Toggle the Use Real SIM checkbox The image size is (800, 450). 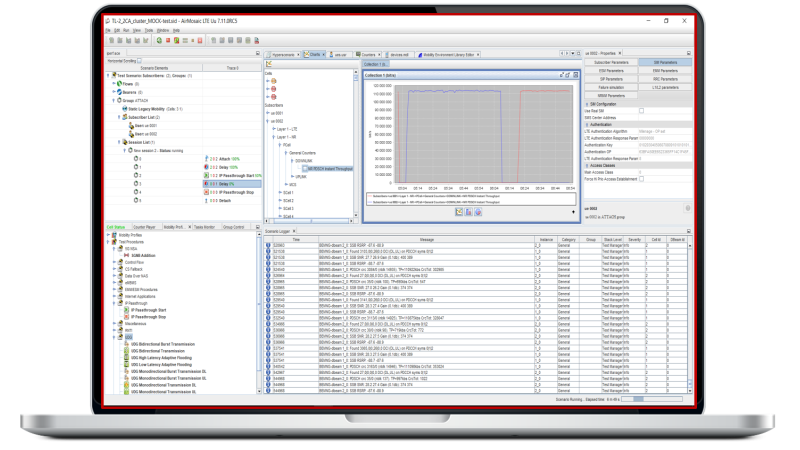pyautogui.click(x=641, y=111)
